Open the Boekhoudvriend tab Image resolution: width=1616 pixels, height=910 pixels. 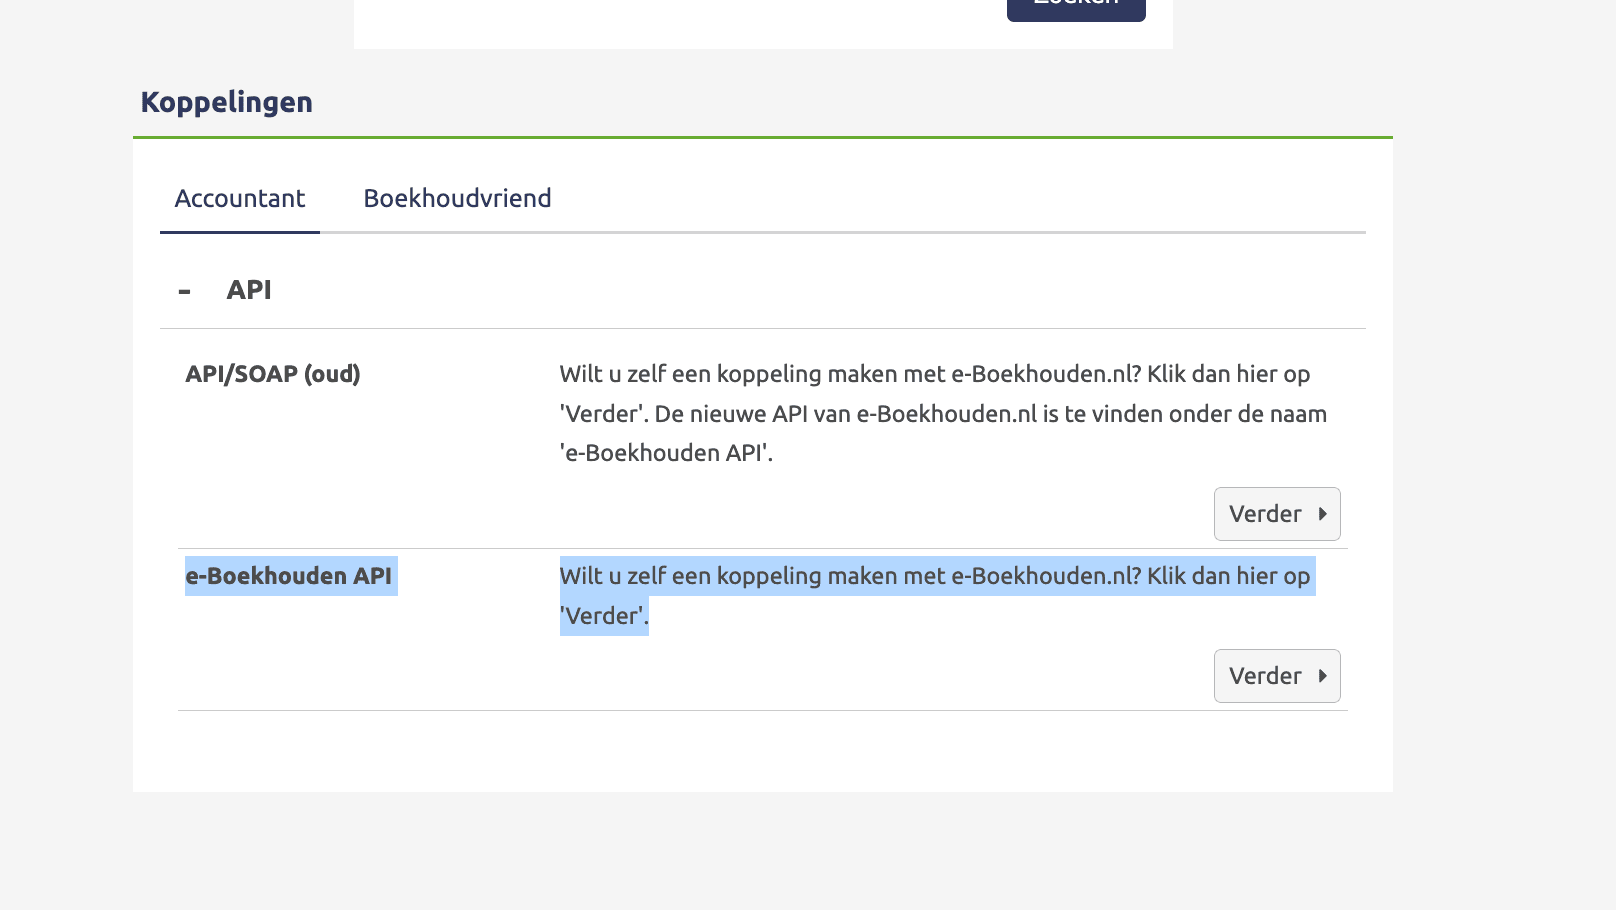(x=457, y=198)
